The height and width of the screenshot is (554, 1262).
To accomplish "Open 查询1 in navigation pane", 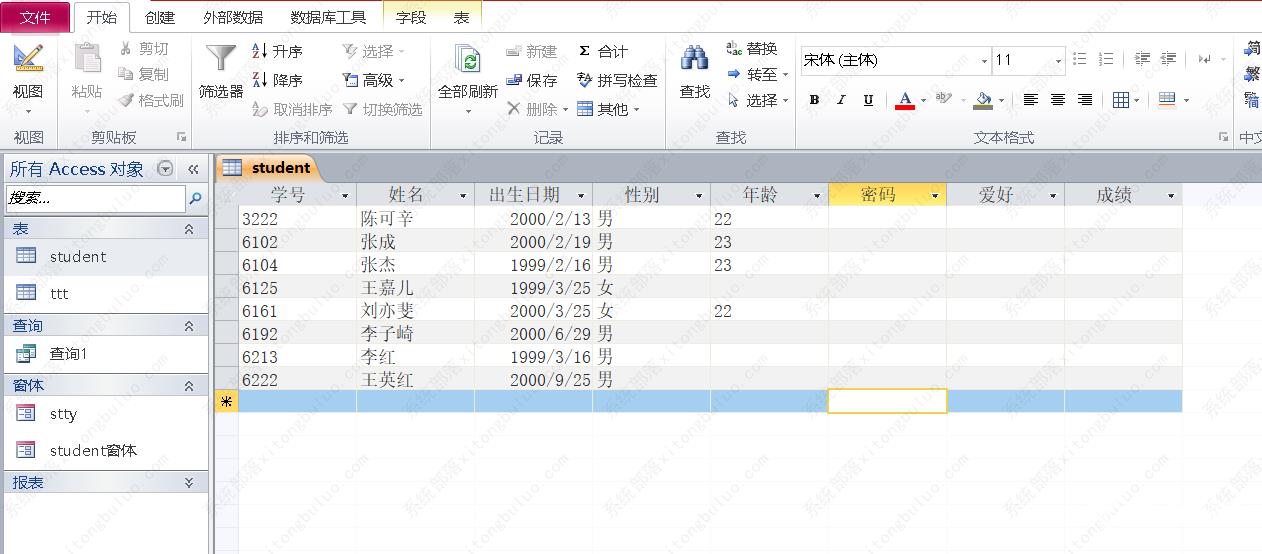I will coord(105,354).
